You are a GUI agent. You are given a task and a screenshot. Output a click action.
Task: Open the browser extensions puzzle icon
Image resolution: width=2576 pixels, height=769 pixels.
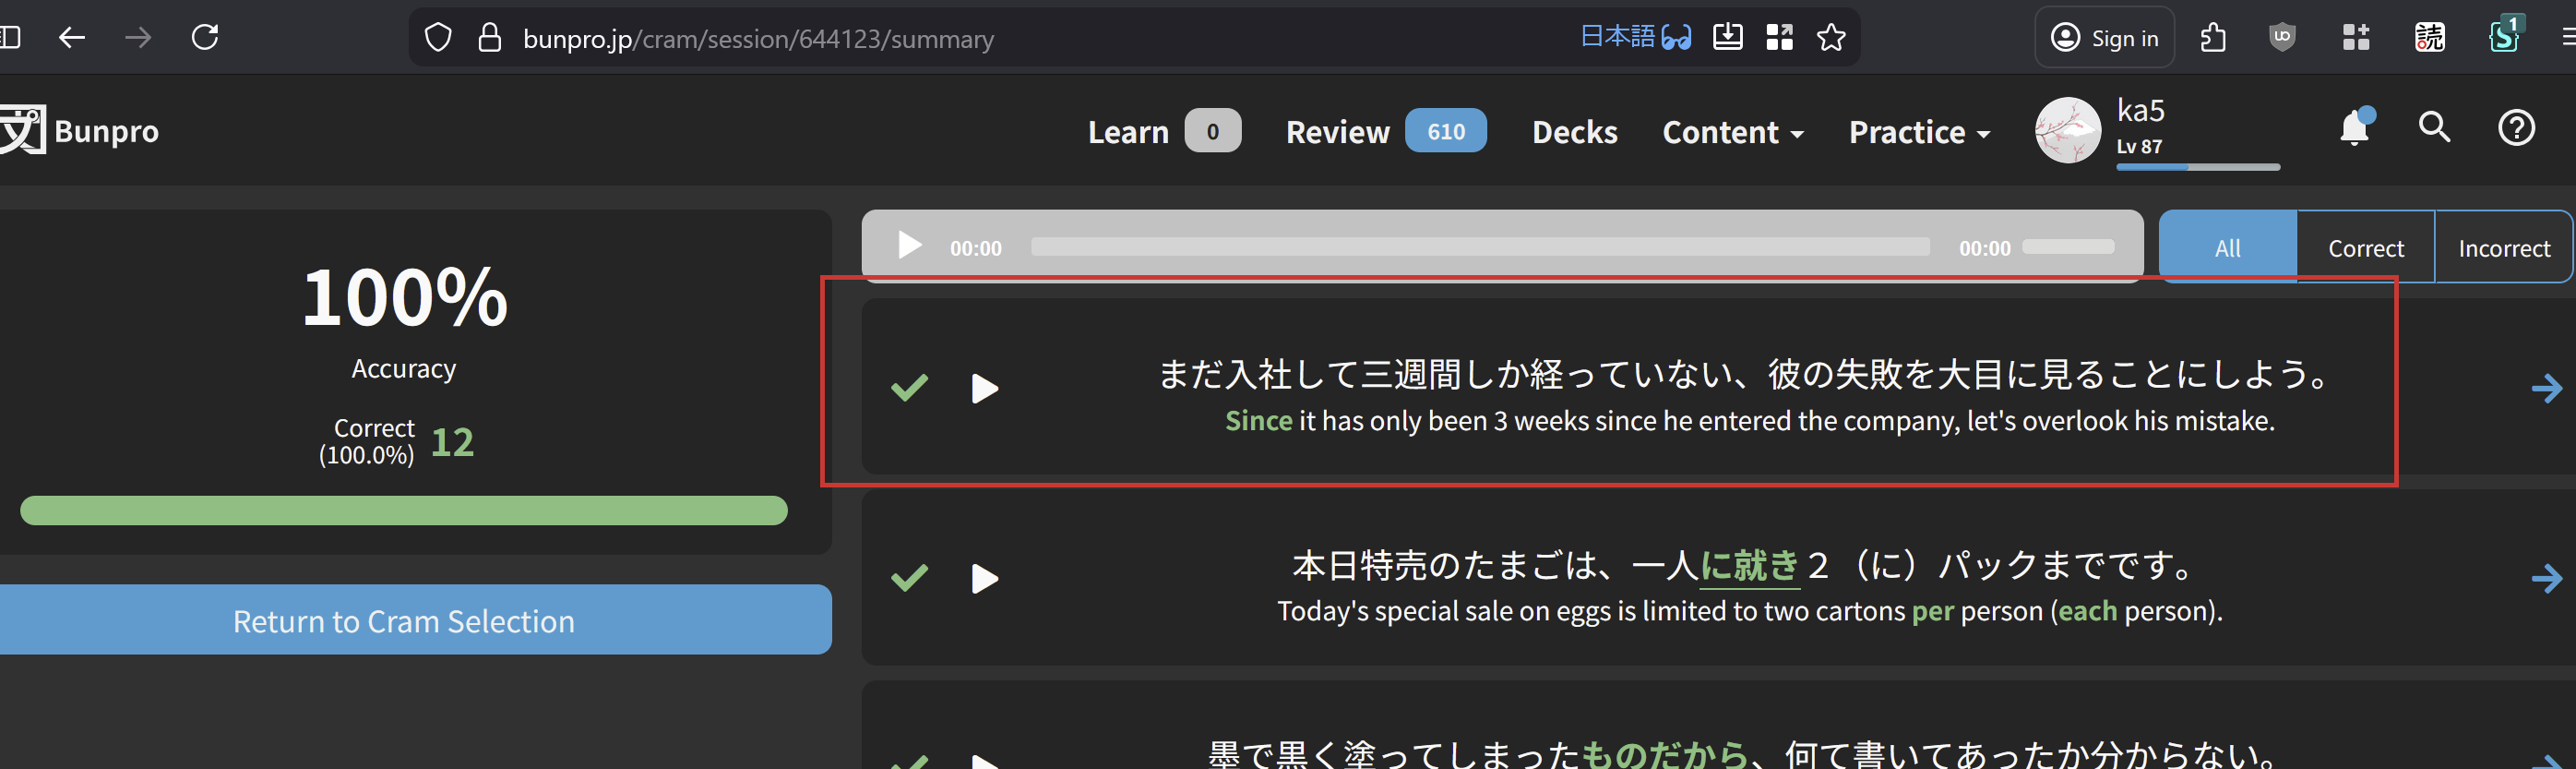click(x=2213, y=38)
